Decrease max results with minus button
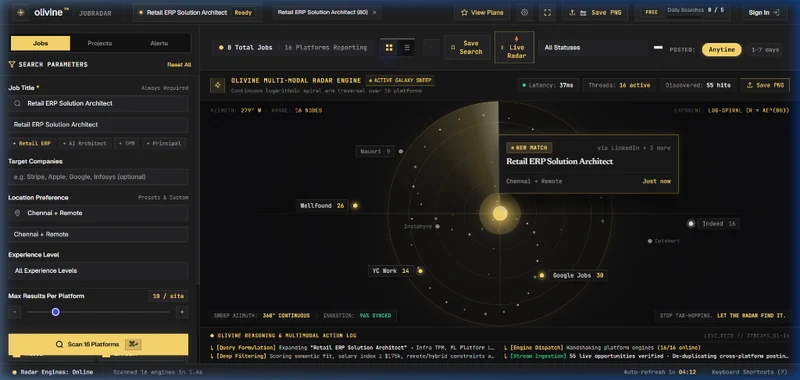Image resolution: width=800 pixels, height=380 pixels. point(14,312)
